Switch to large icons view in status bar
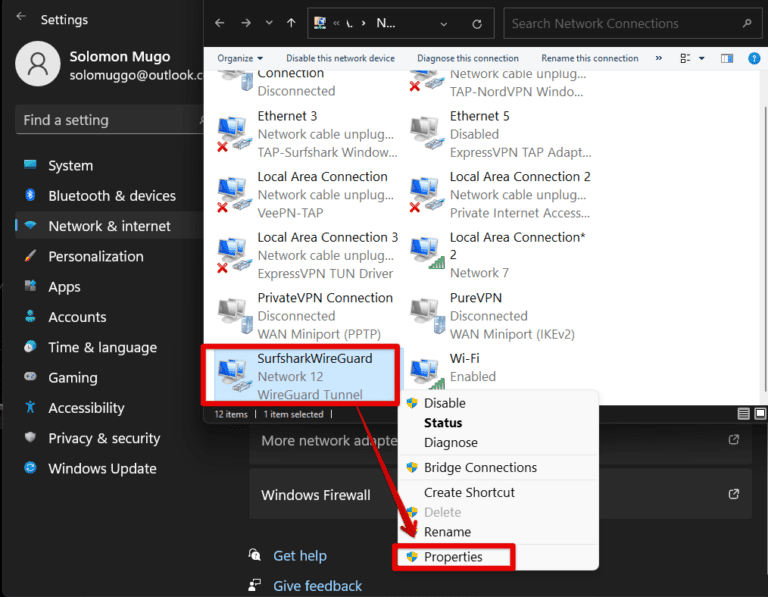Viewport: 768px width, 597px height. point(760,413)
